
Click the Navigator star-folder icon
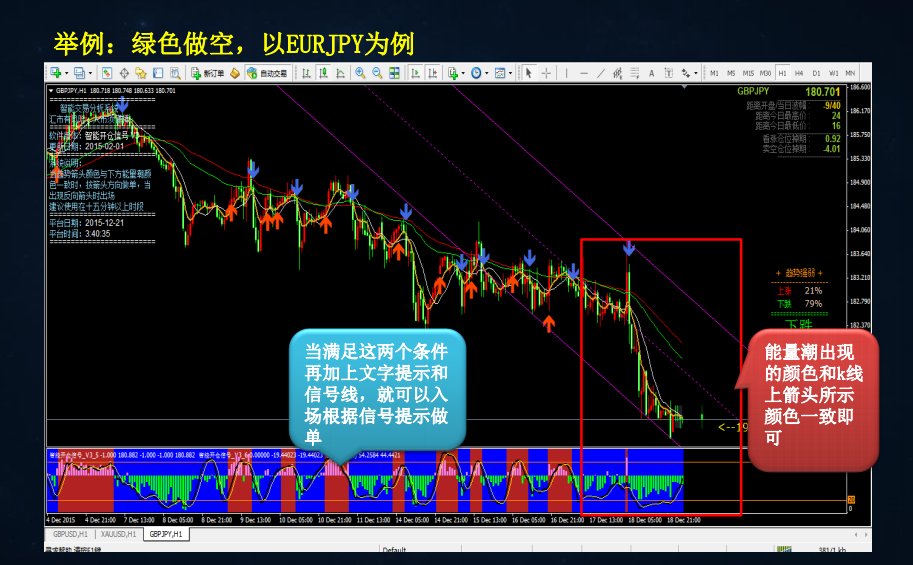pyautogui.click(x=141, y=73)
